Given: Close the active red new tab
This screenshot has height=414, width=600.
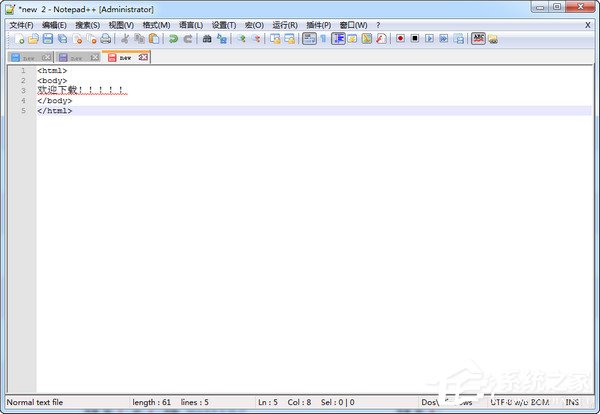Looking at the screenshot, I should [x=143, y=57].
